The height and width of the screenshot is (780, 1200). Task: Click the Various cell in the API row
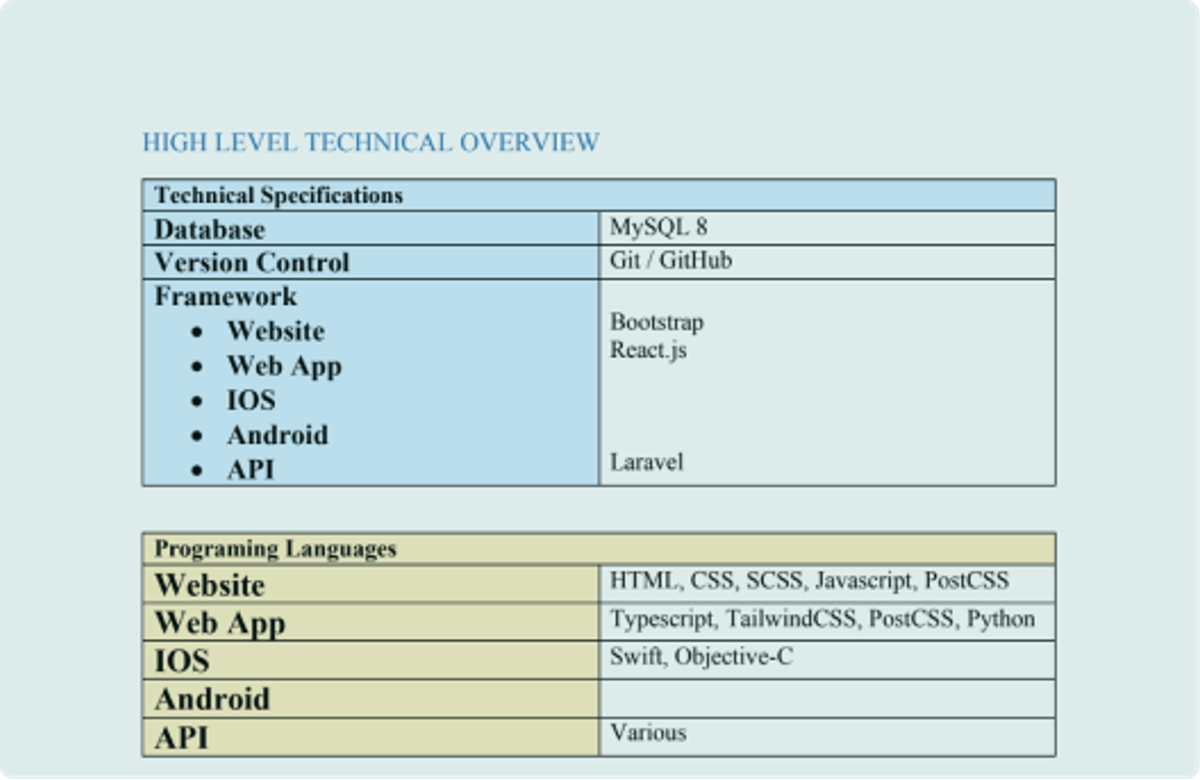click(x=647, y=733)
